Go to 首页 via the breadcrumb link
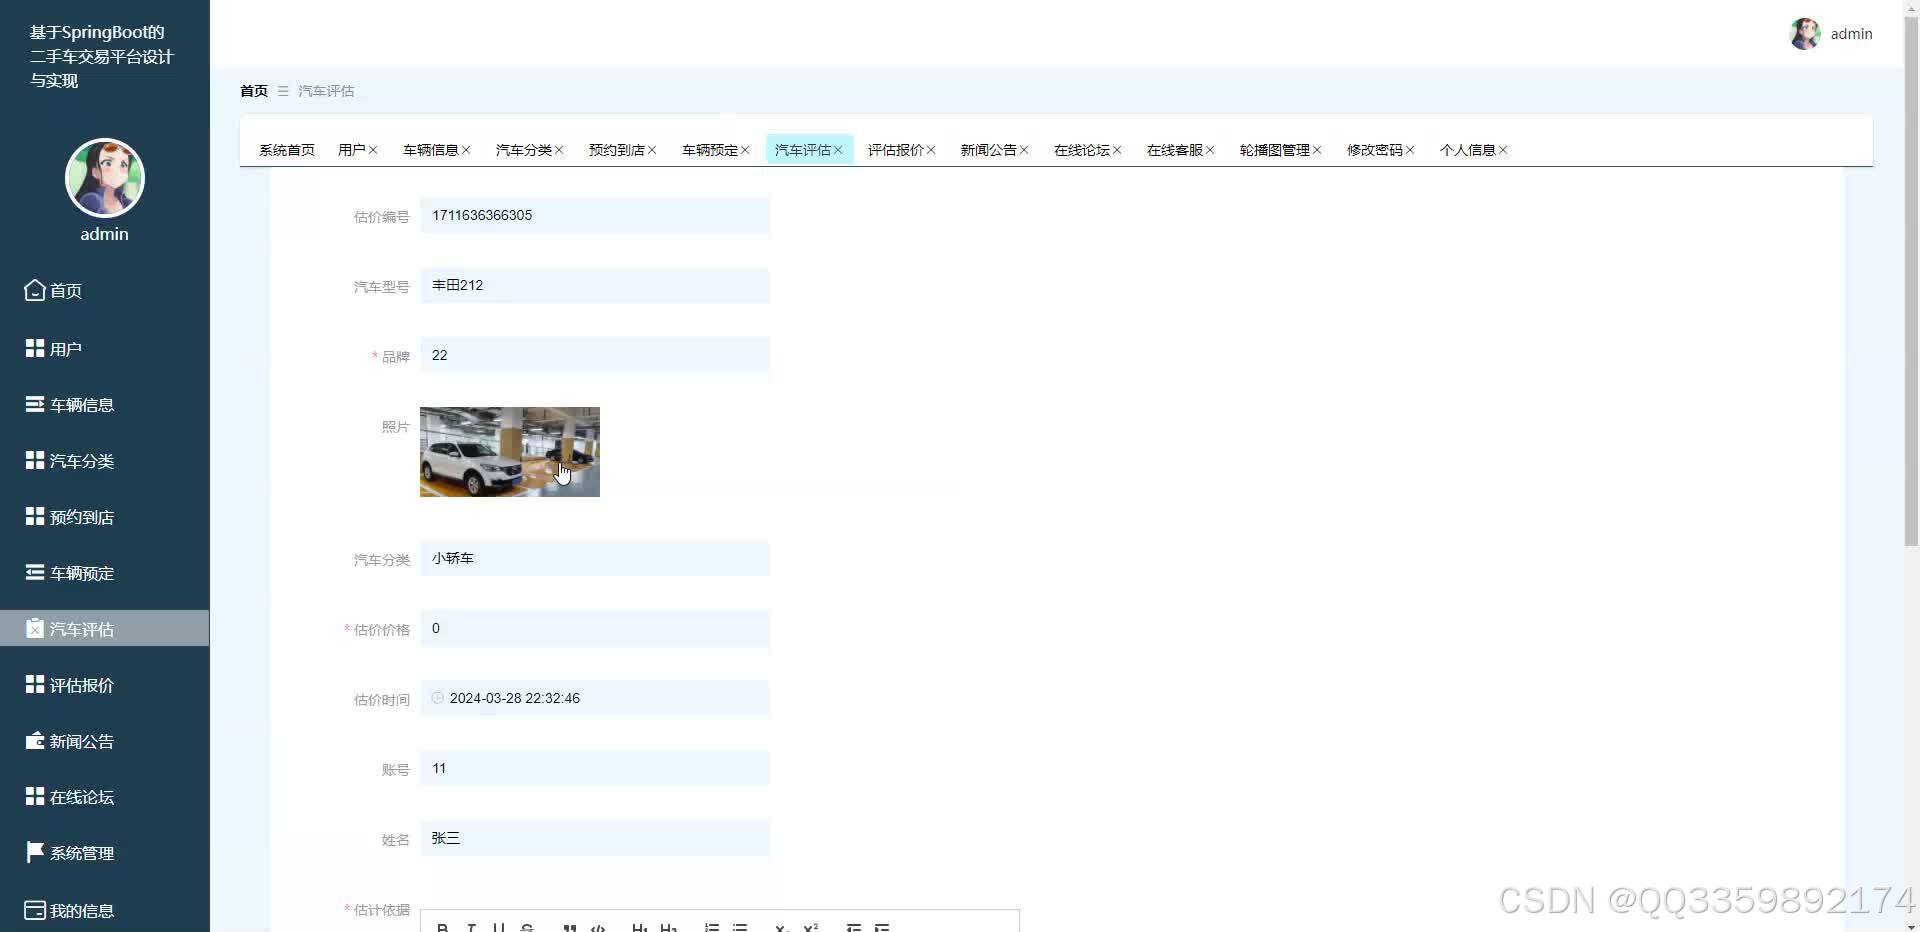 pyautogui.click(x=254, y=91)
